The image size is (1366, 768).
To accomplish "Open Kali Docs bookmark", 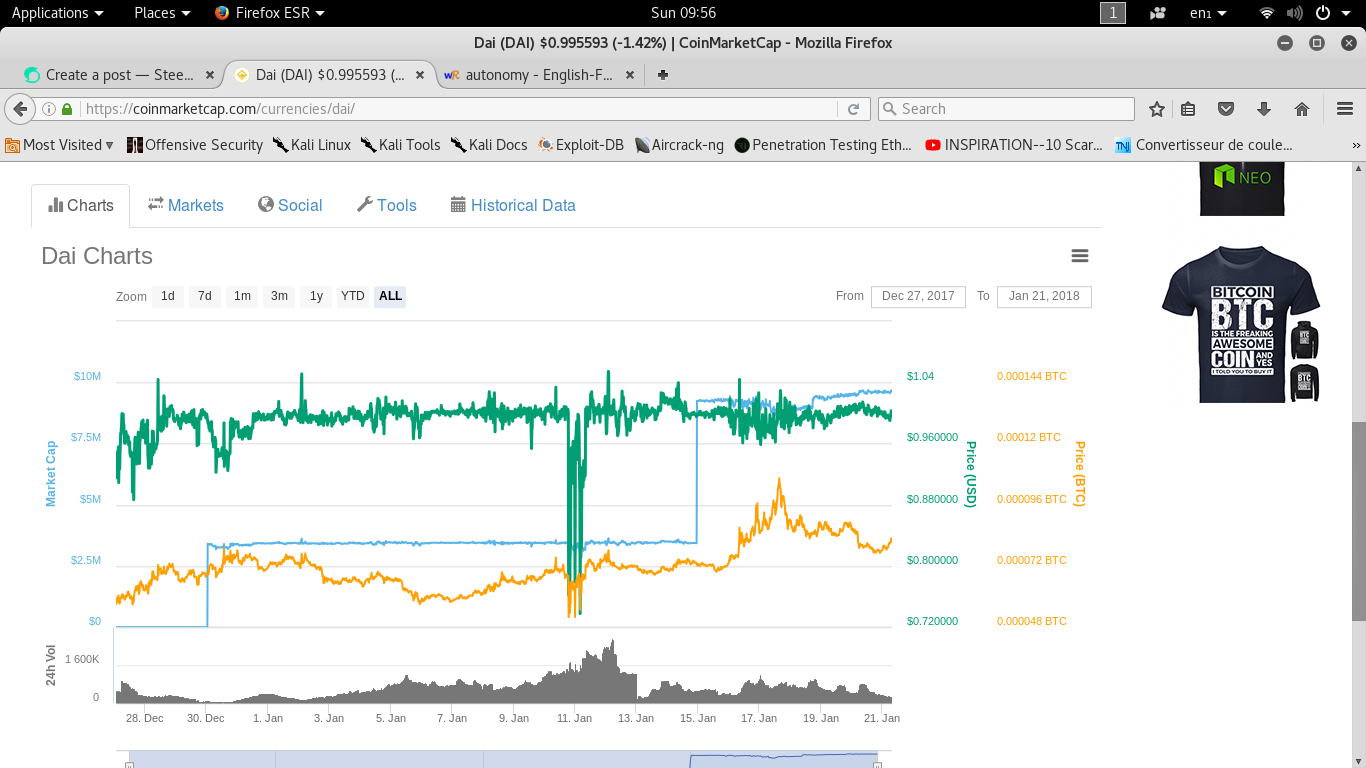I will coord(489,145).
